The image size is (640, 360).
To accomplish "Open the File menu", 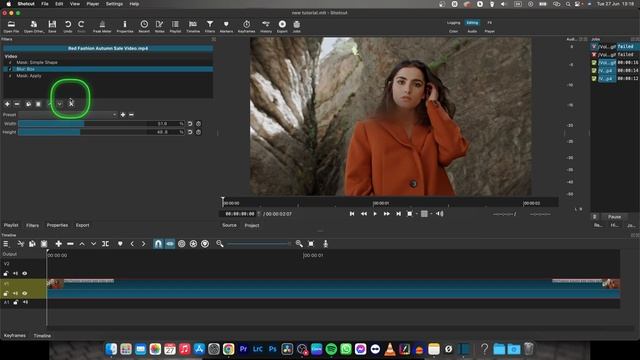I will 45,4.
